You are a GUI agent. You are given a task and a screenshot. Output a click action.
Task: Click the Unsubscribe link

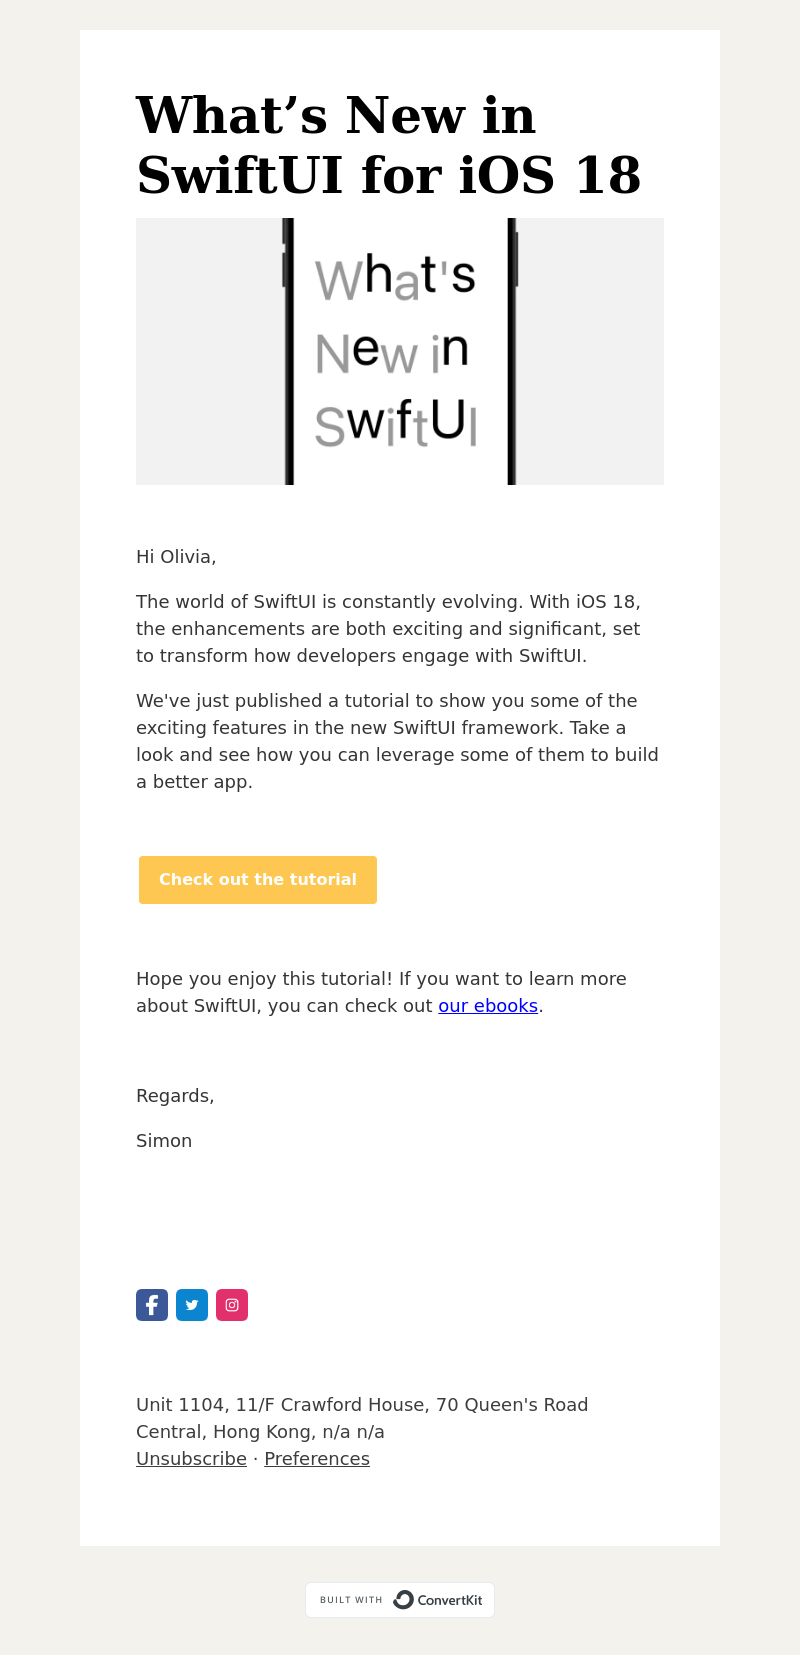[x=191, y=1459]
